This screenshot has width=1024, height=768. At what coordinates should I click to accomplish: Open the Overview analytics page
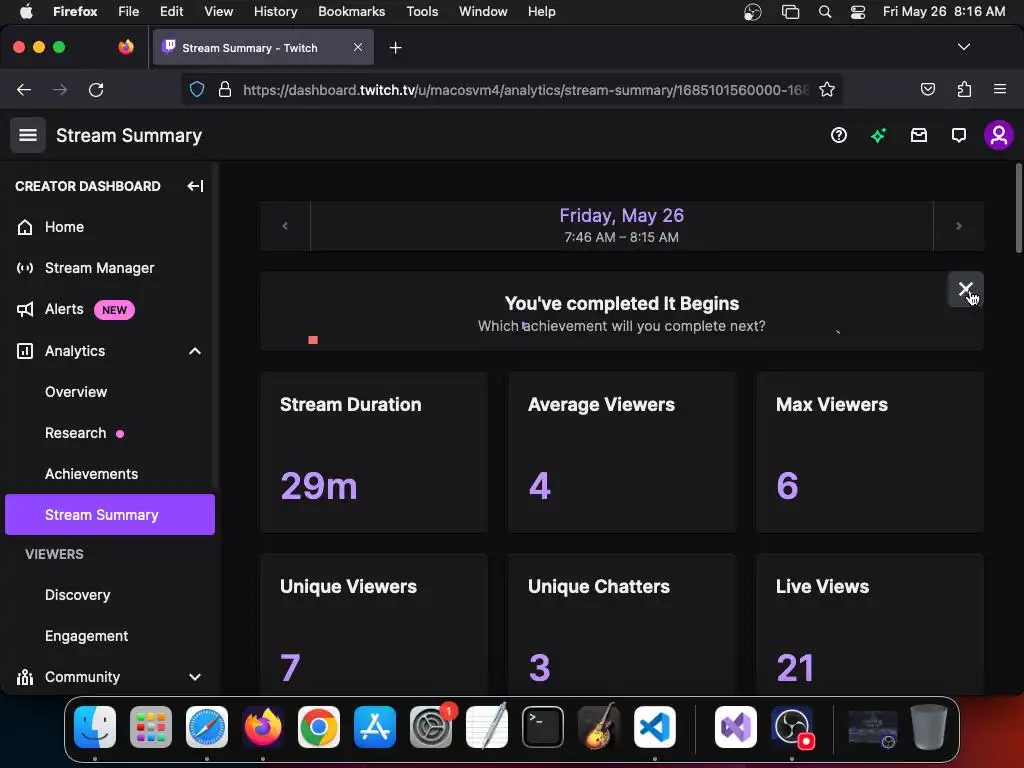(x=76, y=392)
